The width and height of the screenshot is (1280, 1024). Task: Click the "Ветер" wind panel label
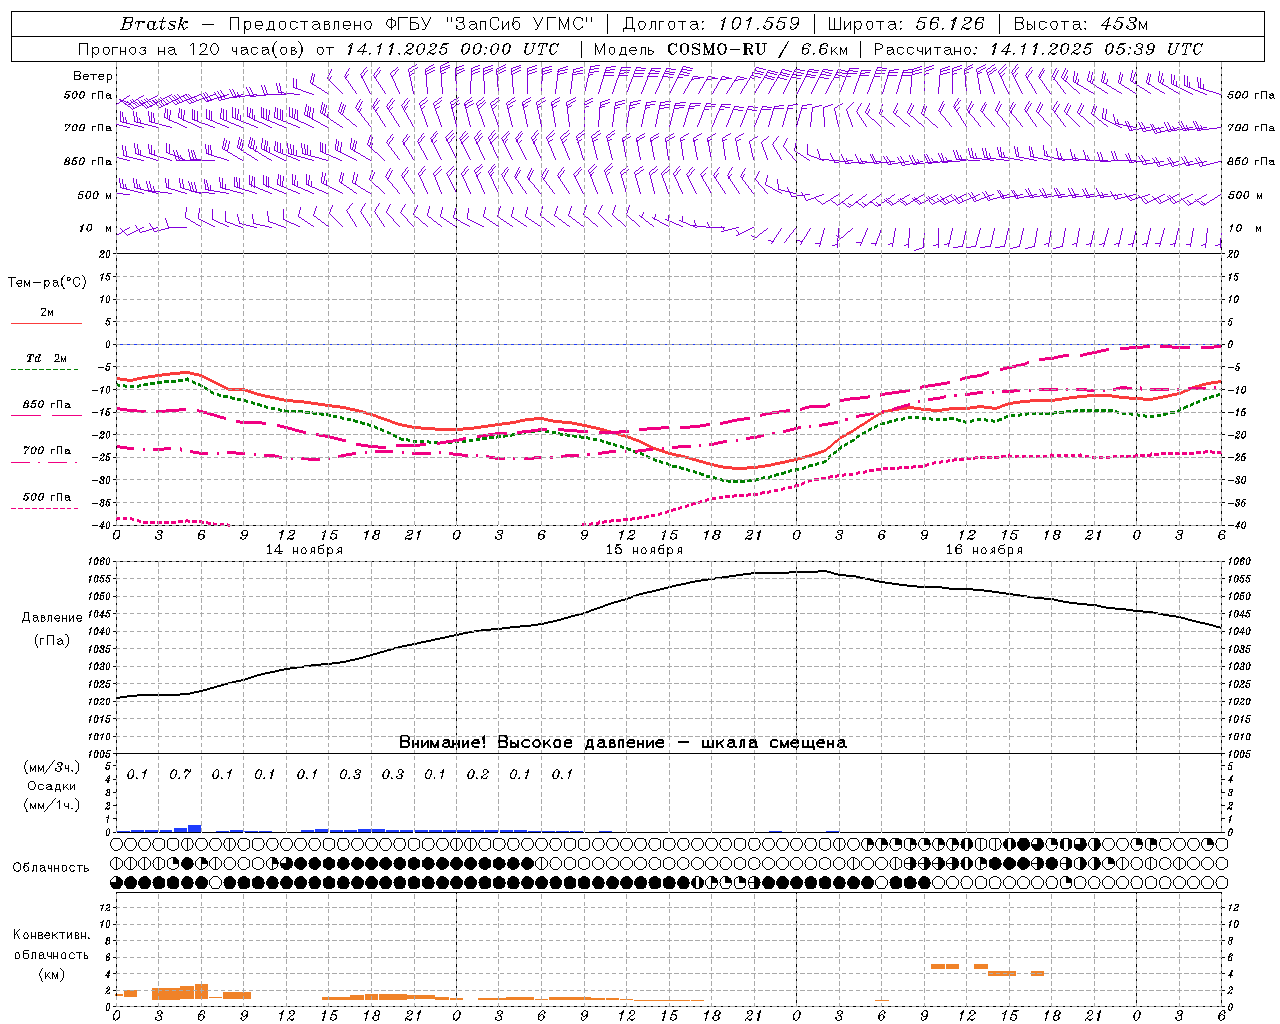(93, 76)
